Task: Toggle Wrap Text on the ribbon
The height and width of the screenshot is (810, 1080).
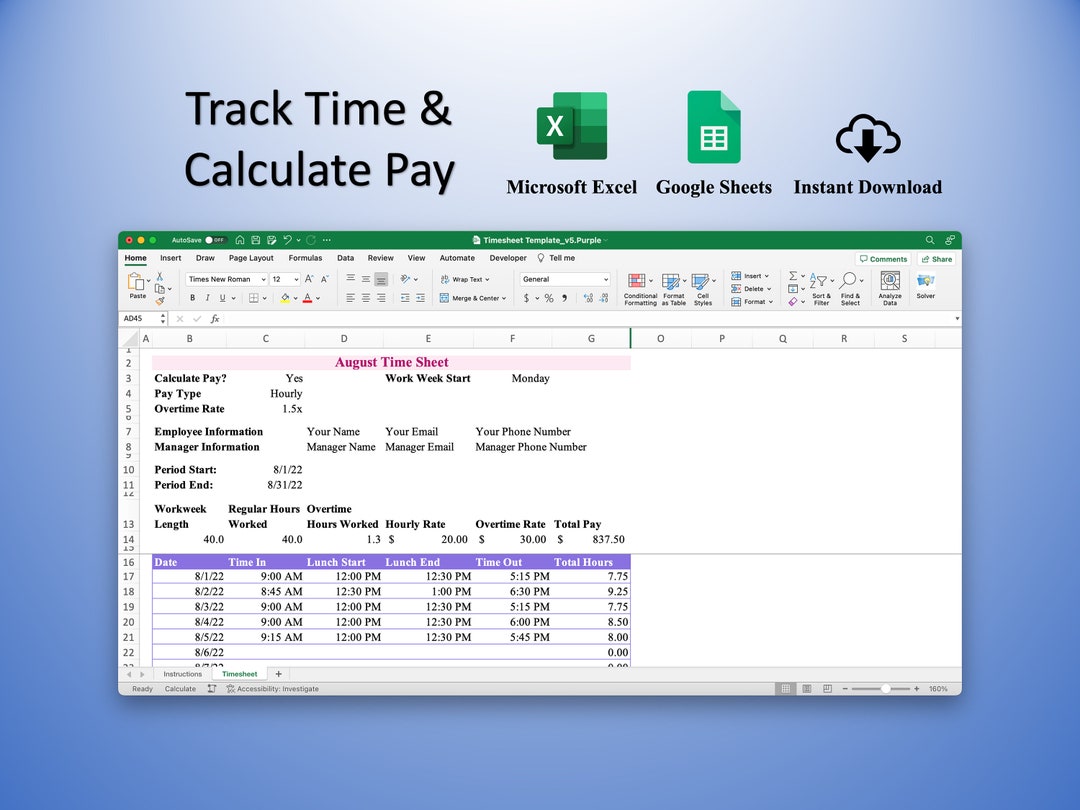Action: point(465,279)
